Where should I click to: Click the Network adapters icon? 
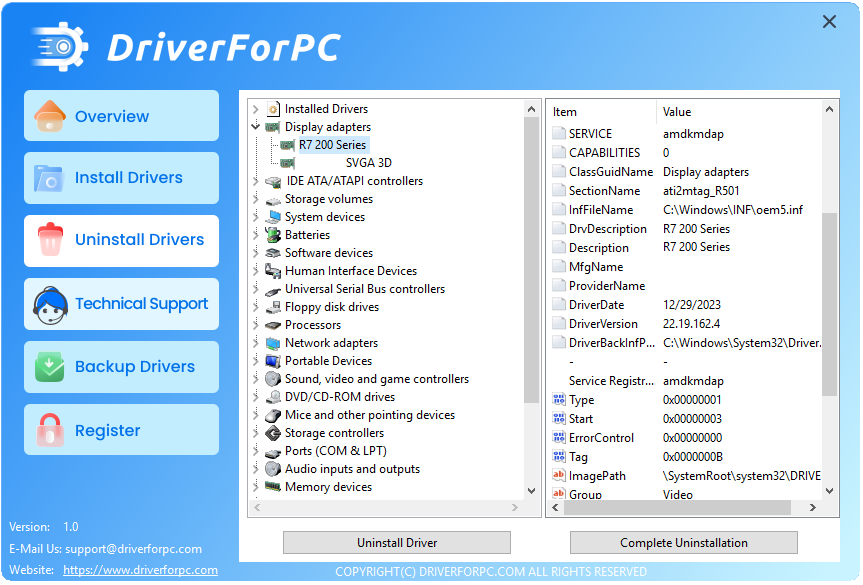(x=273, y=343)
